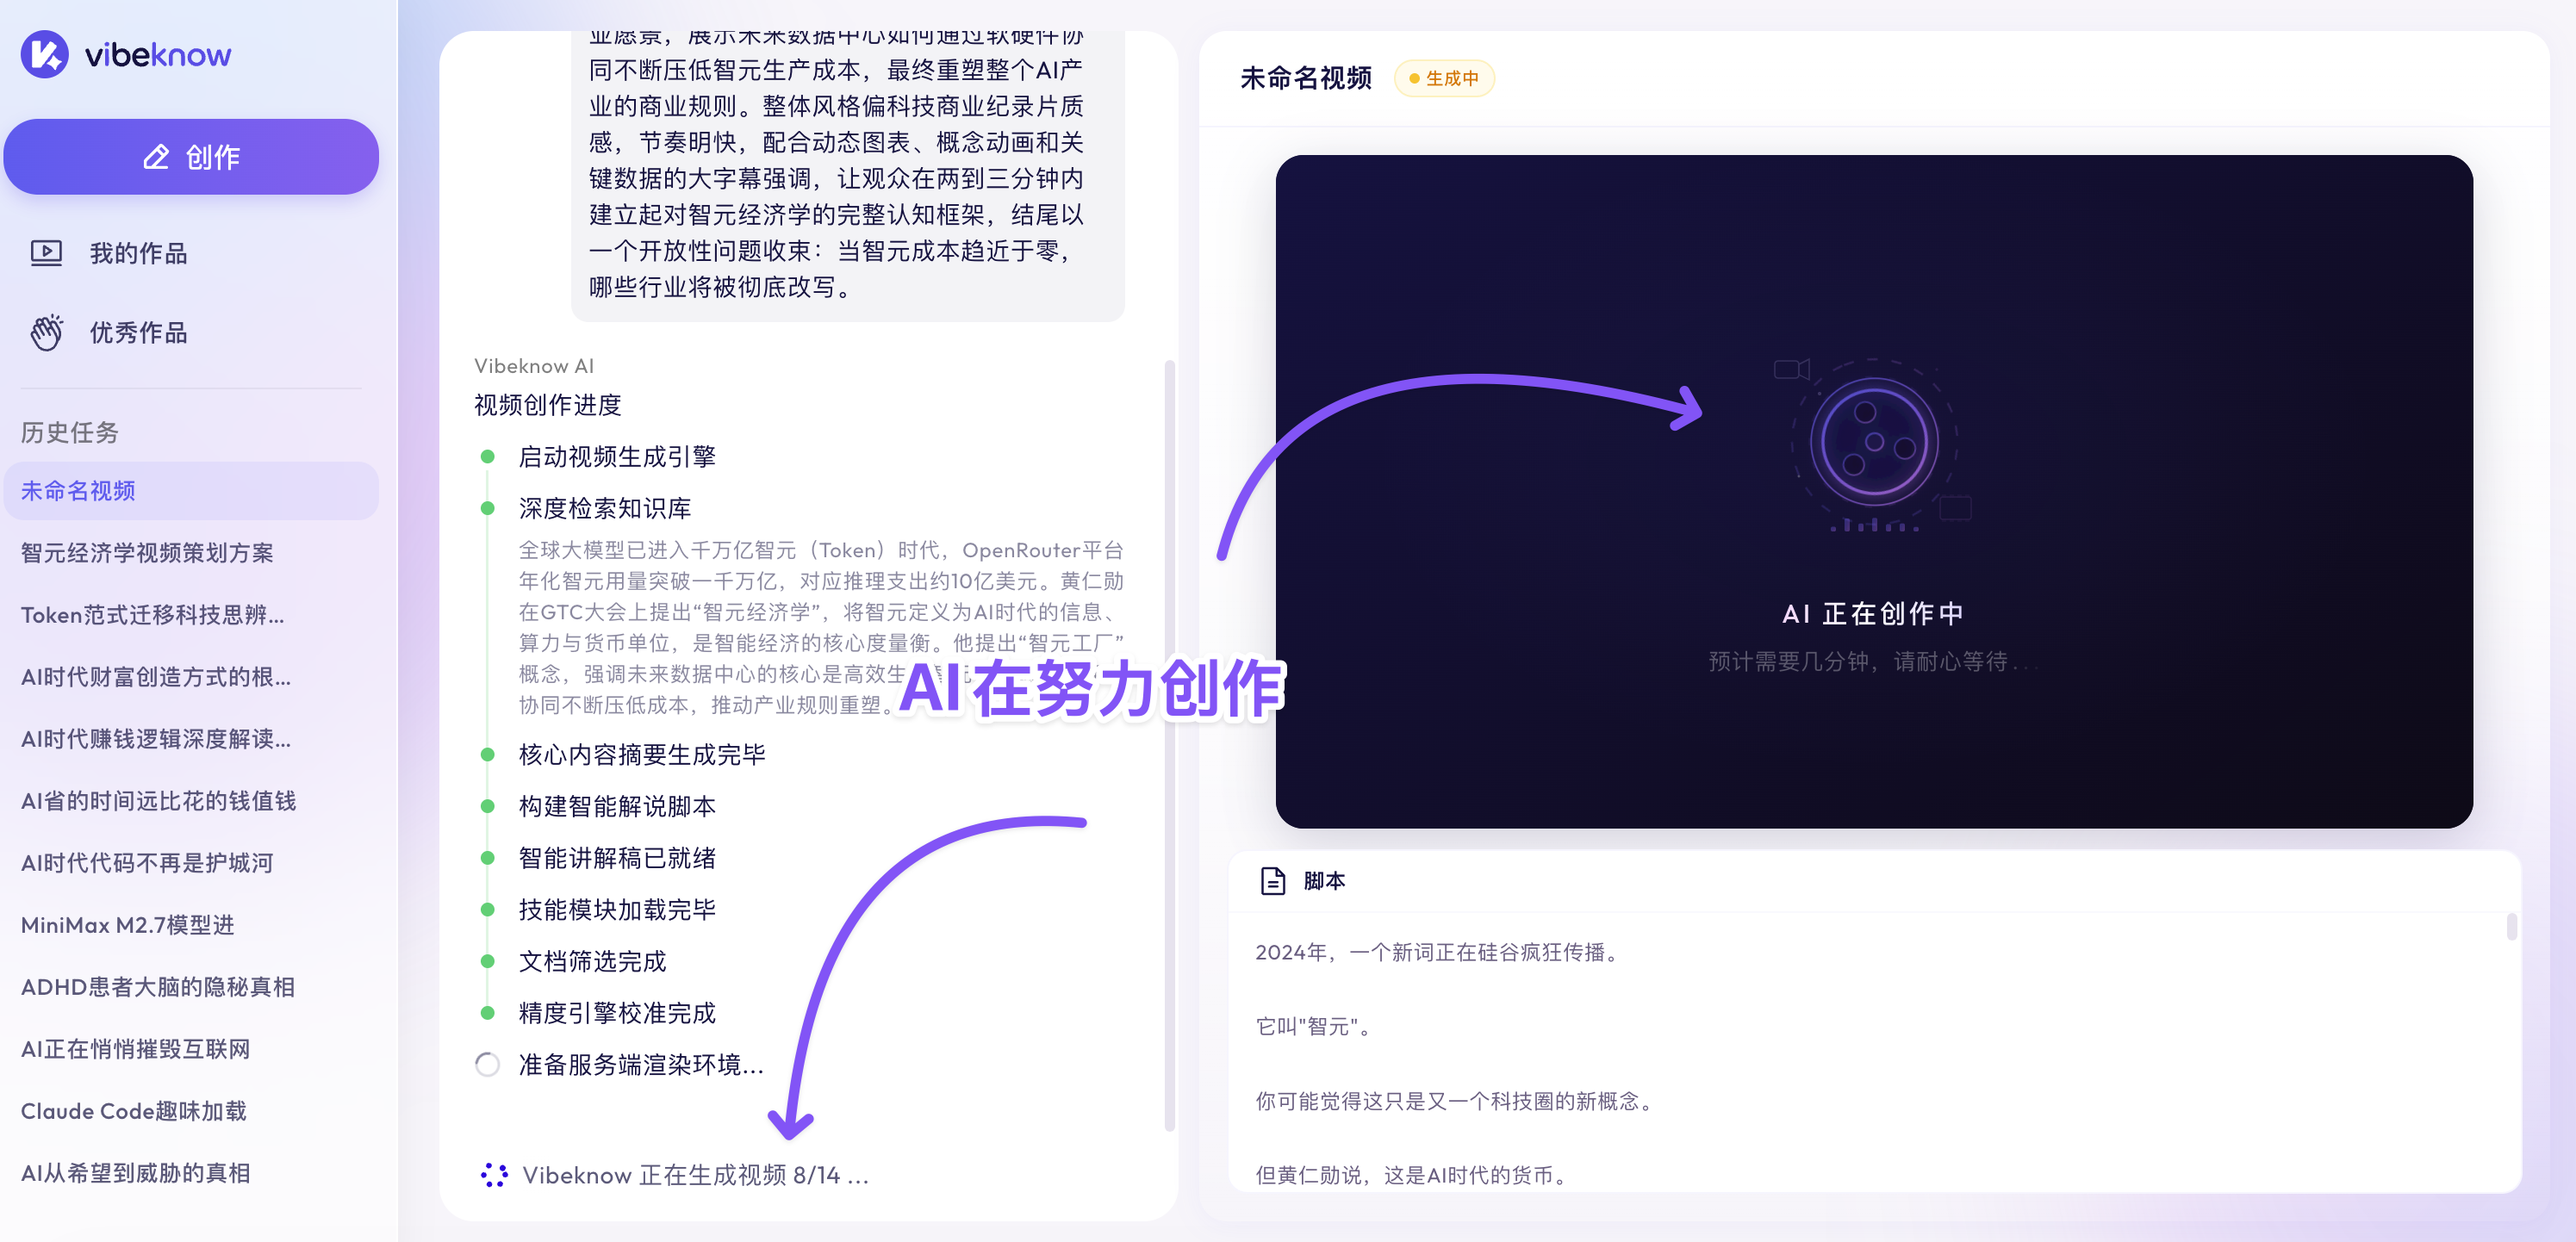2576x1242 pixels.
Task: Click the hollow circle of 准备服务端渲染环境 step
Action: click(x=488, y=1065)
